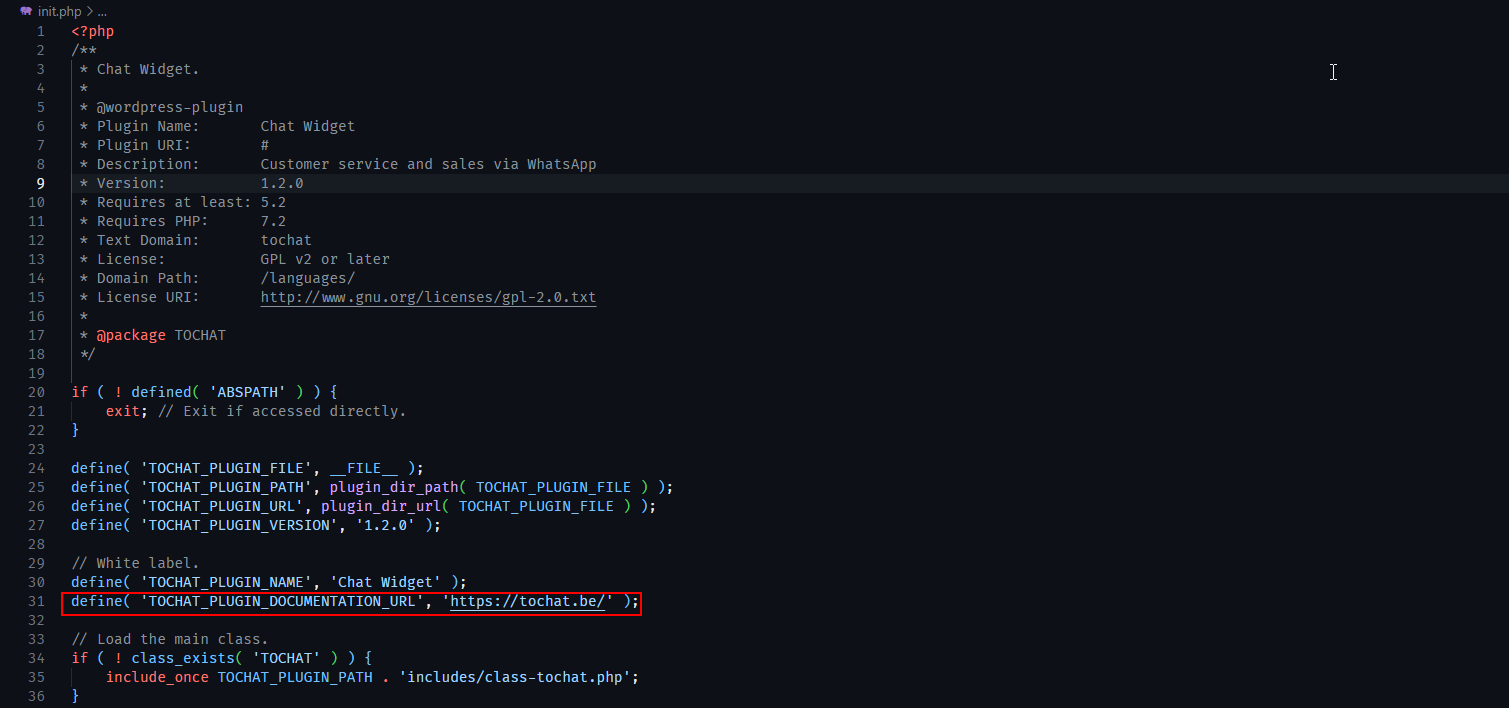This screenshot has height=708, width=1509.
Task: Click the '@package' tag on line 17
Action: 131,335
